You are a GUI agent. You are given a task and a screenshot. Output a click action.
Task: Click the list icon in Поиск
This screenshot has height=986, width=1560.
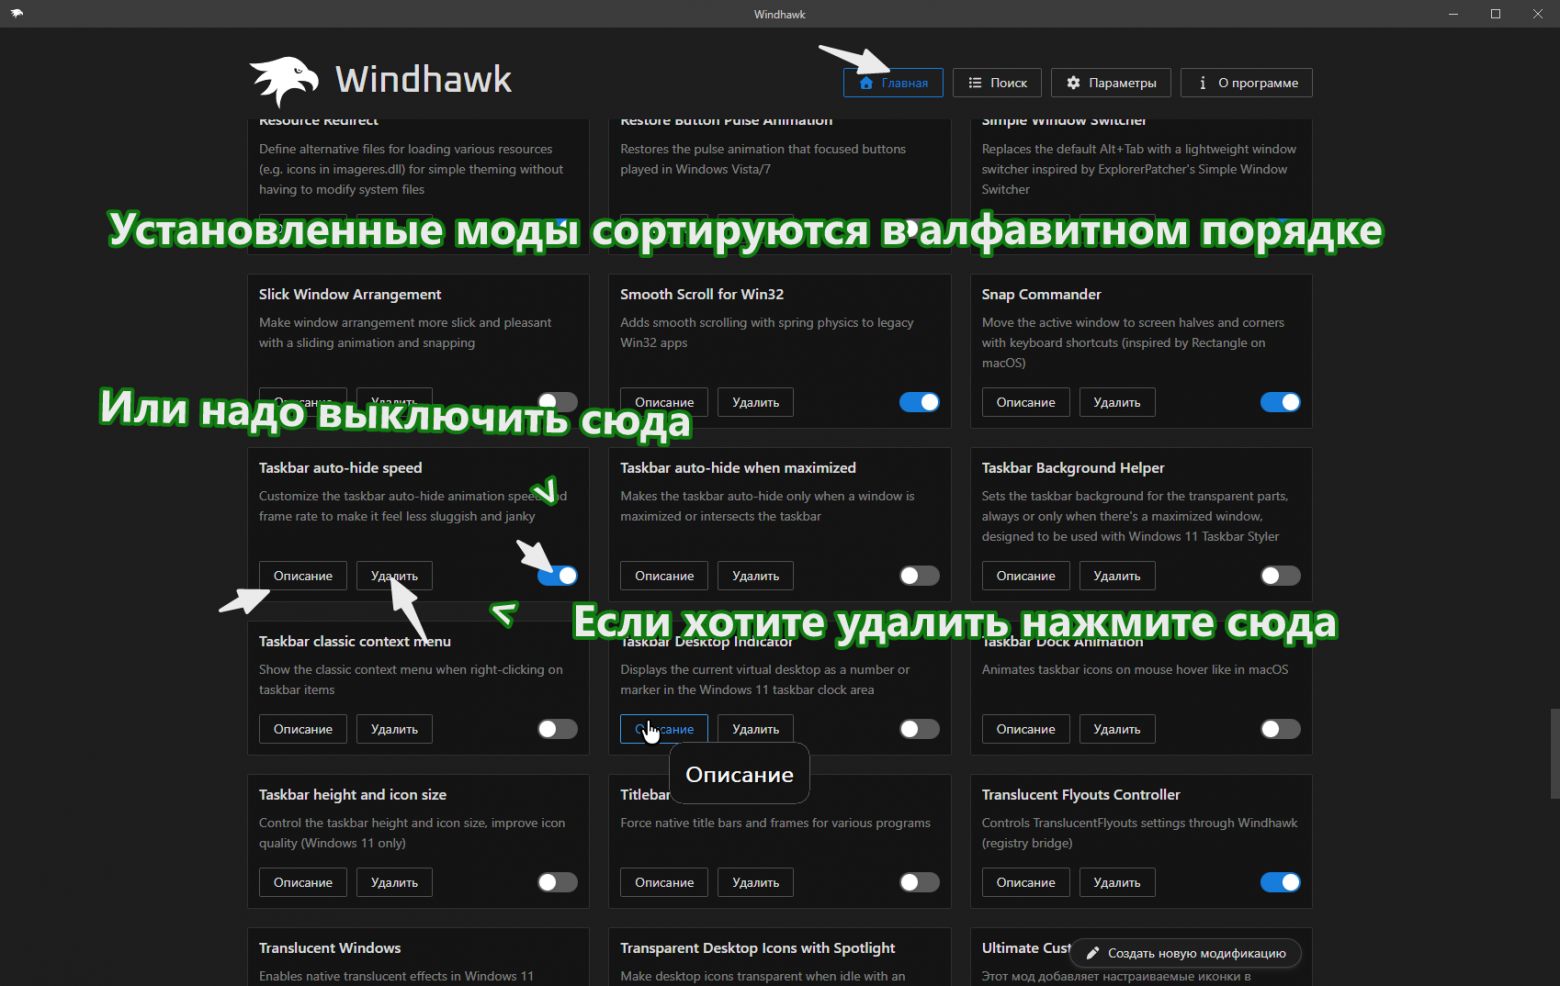click(x=975, y=83)
